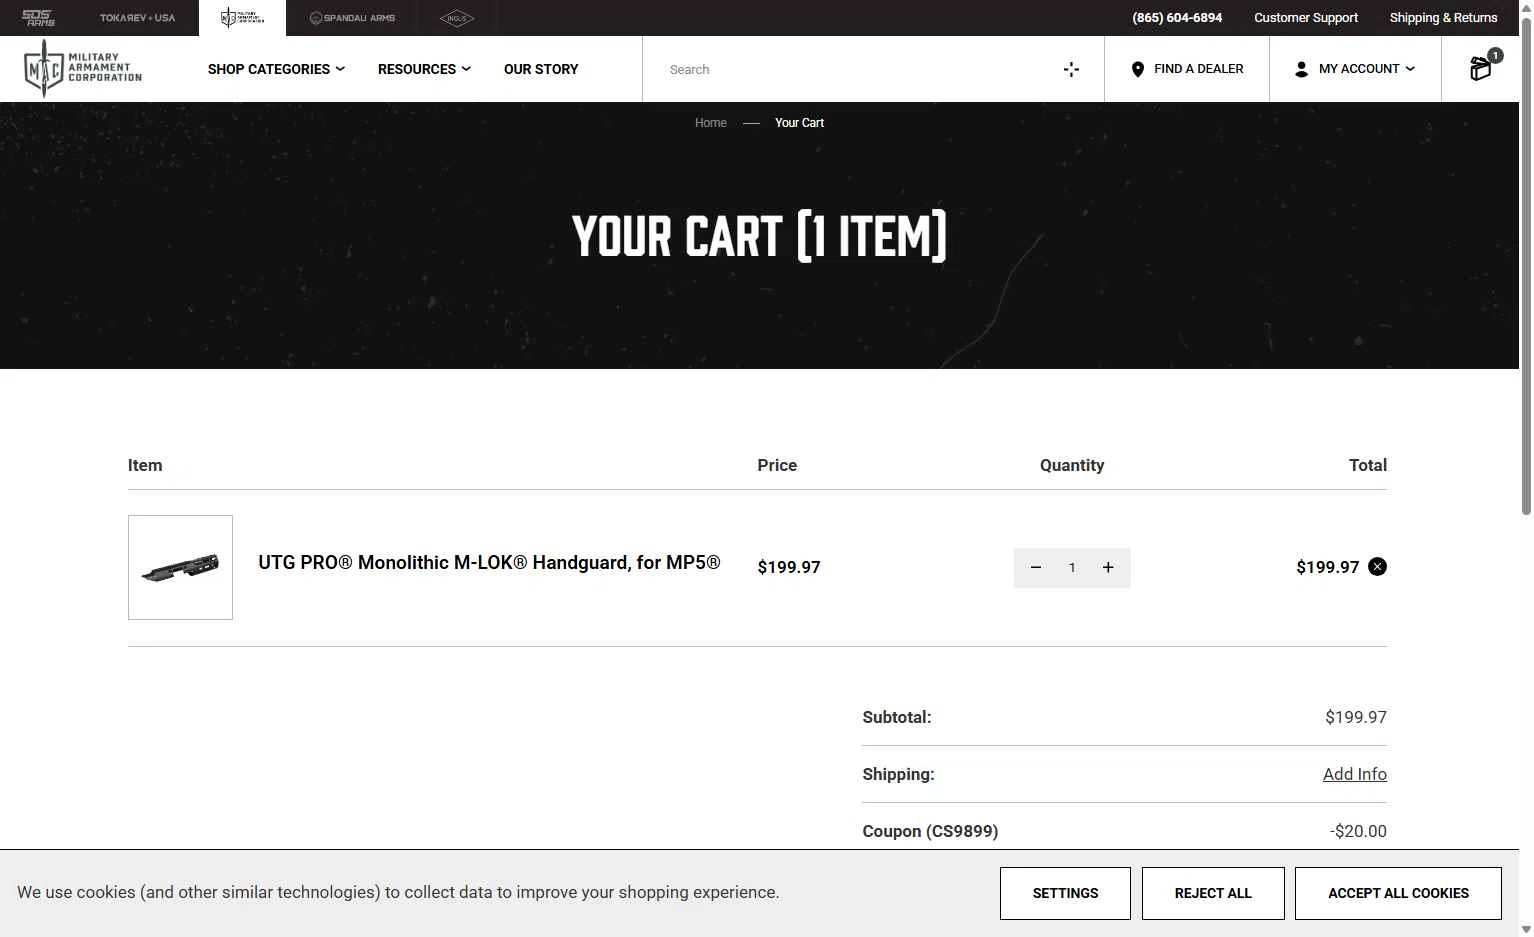The width and height of the screenshot is (1534, 937).
Task: Click the search crosshair icon
Action: click(1071, 69)
